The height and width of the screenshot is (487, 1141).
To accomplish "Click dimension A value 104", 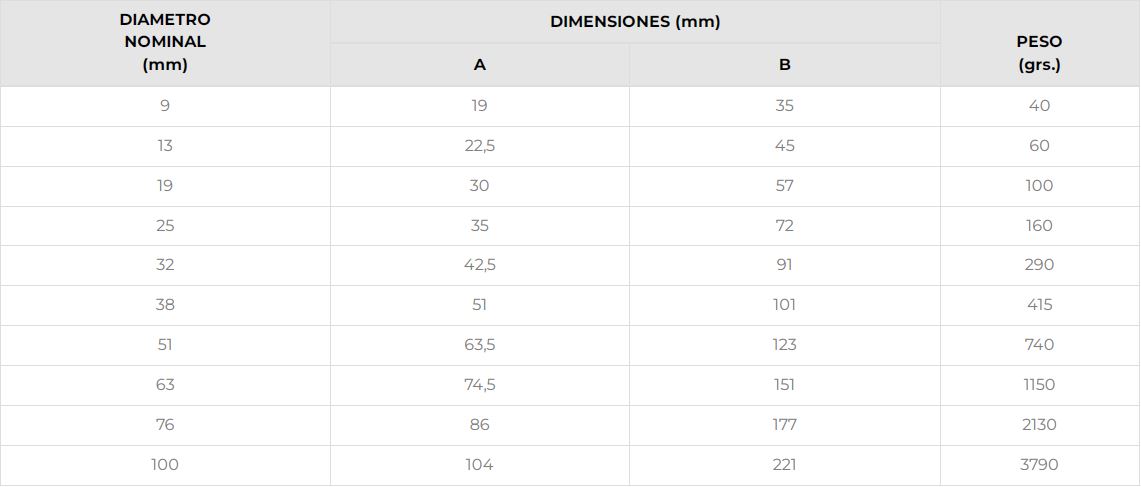I will pyautogui.click(x=480, y=465).
